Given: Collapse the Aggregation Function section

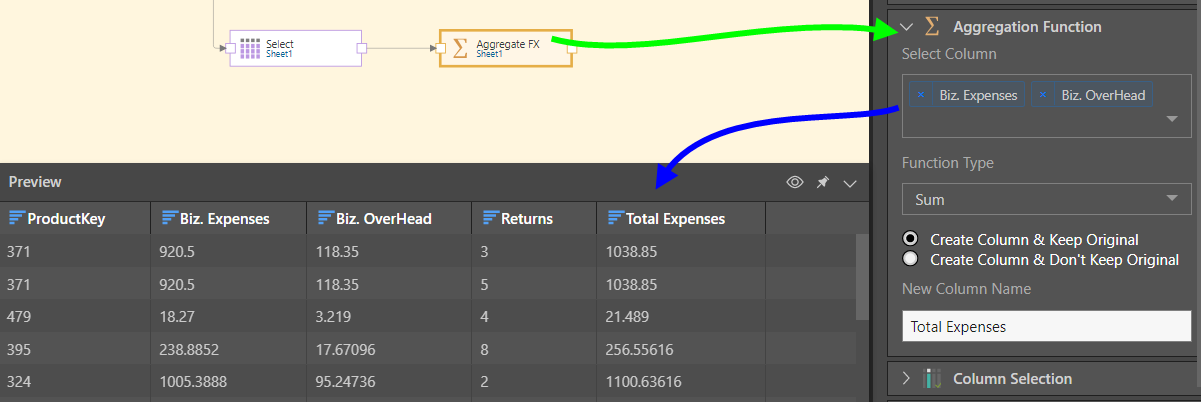Looking at the screenshot, I should click(x=907, y=27).
